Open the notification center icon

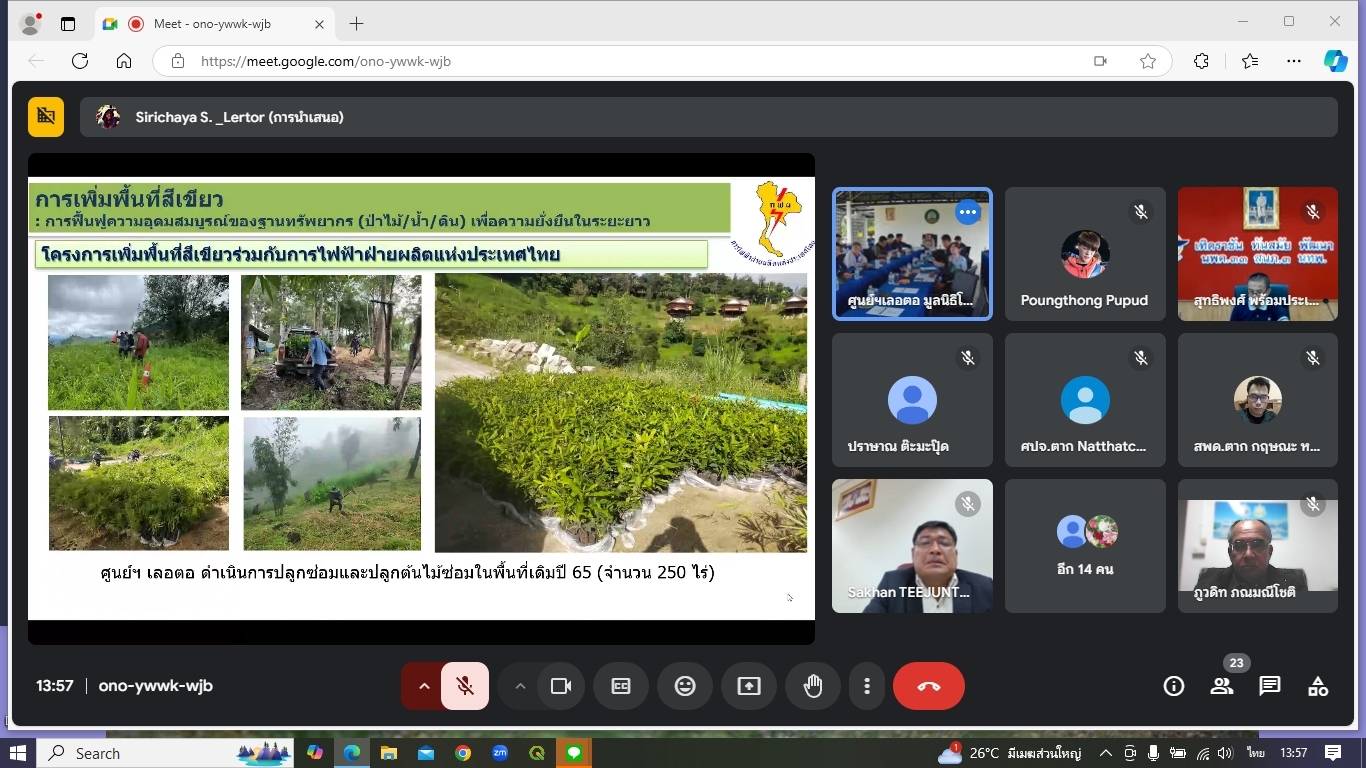tap(1333, 753)
